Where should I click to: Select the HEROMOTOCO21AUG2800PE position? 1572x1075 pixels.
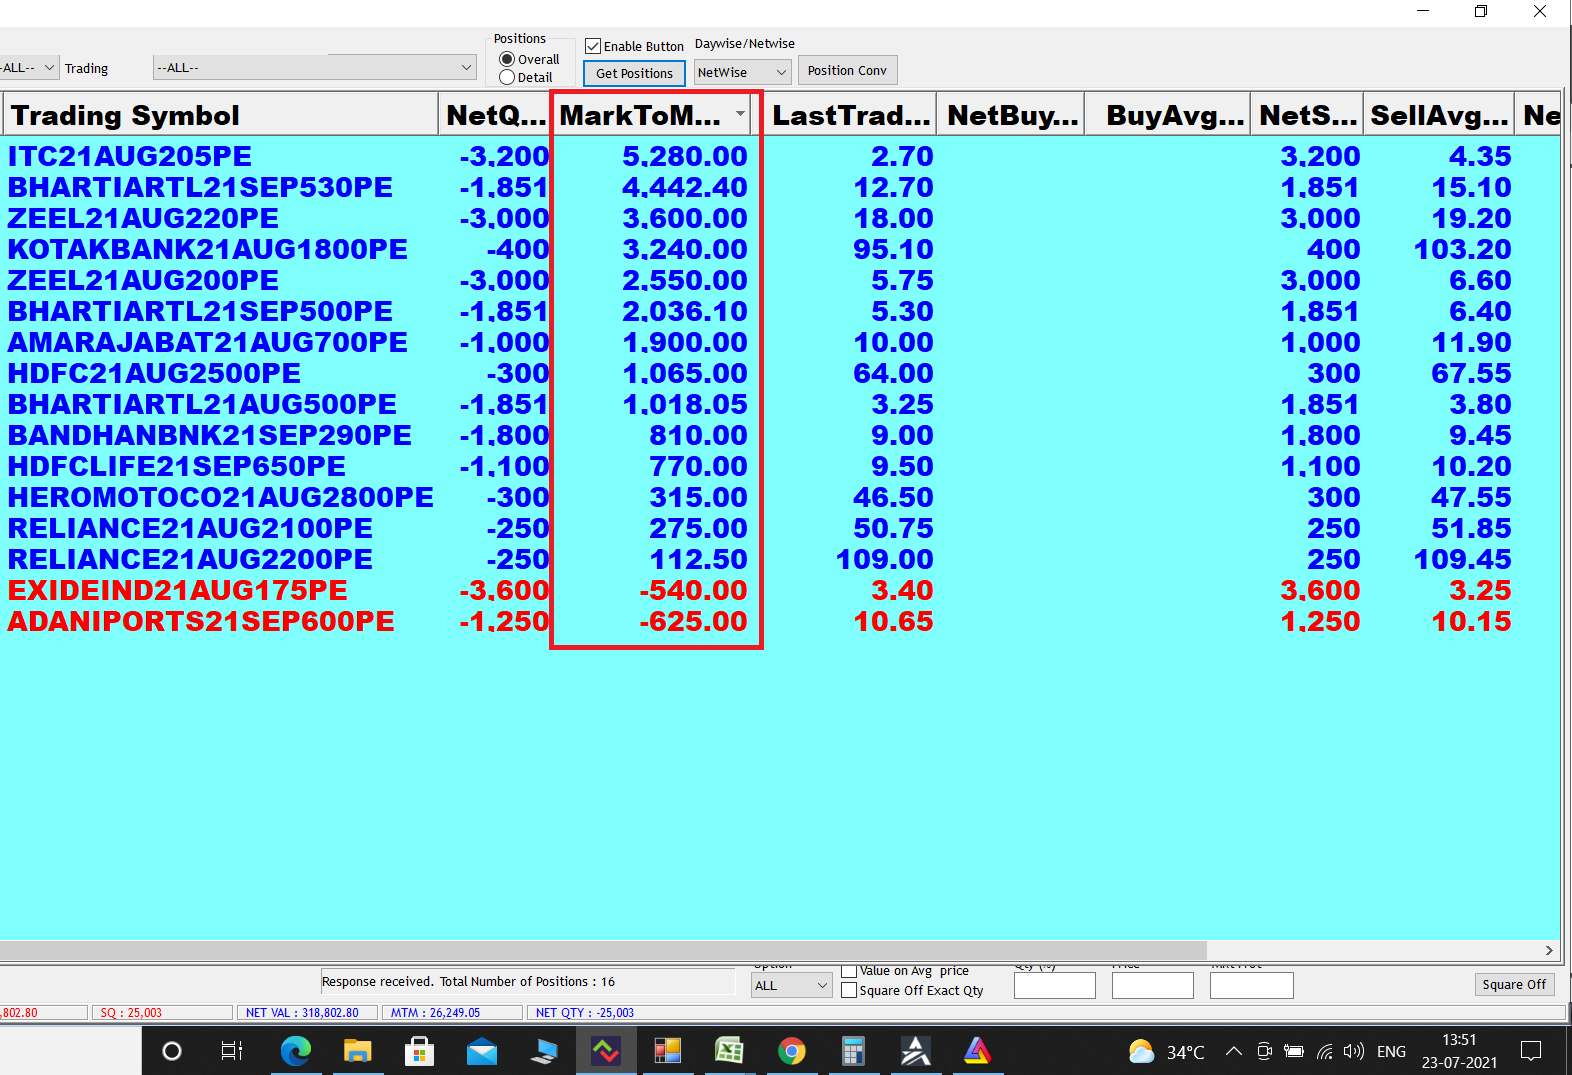[780, 497]
